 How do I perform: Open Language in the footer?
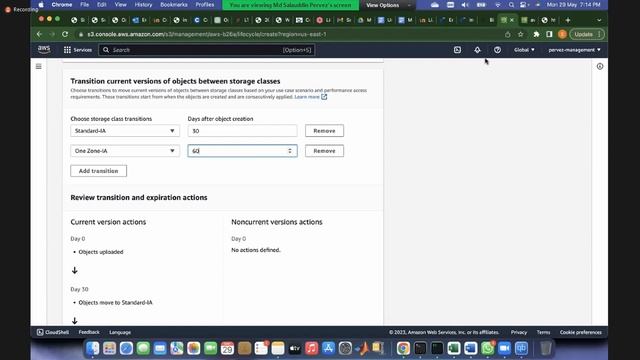pos(120,332)
